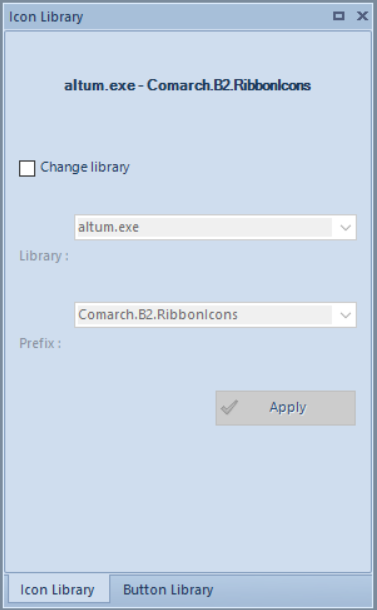The width and height of the screenshot is (377, 610).
Task: Click the Apply button
Action: click(286, 408)
